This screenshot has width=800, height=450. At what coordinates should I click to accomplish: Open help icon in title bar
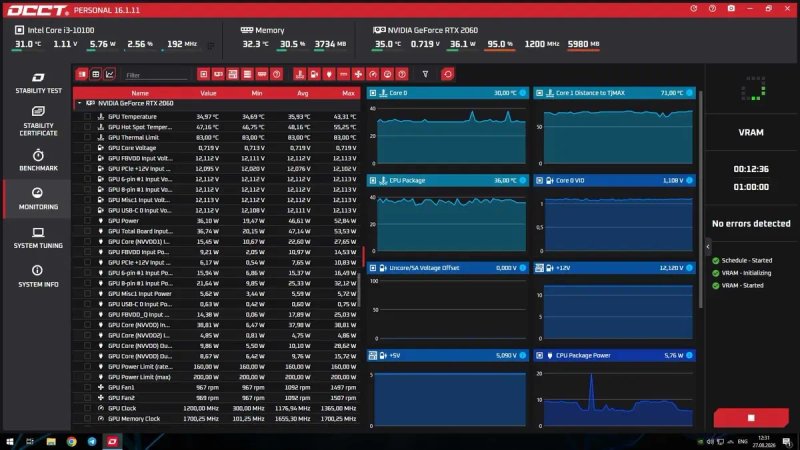pos(712,9)
